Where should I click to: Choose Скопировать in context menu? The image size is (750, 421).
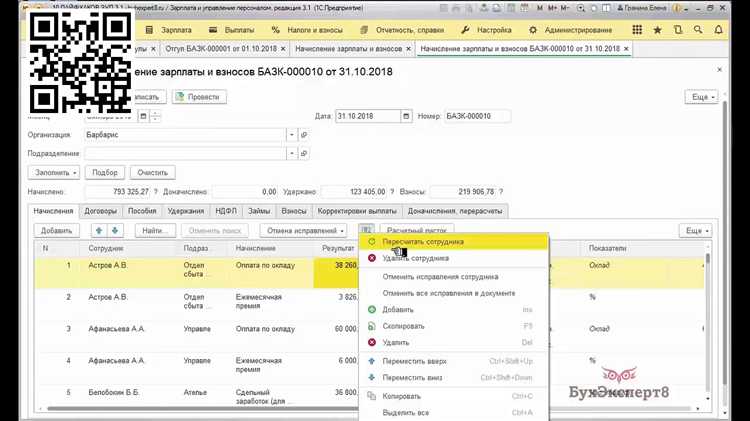(x=453, y=326)
